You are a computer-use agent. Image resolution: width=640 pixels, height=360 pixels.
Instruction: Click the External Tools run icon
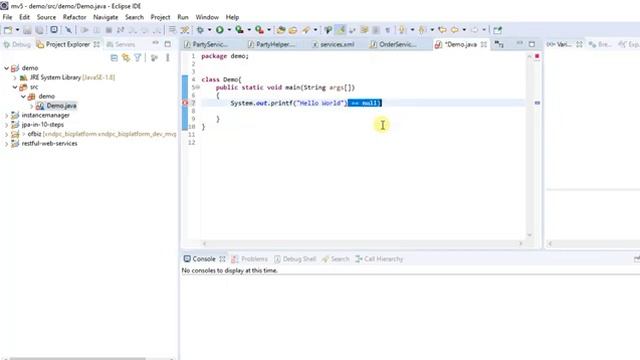pyautogui.click(x=260, y=30)
